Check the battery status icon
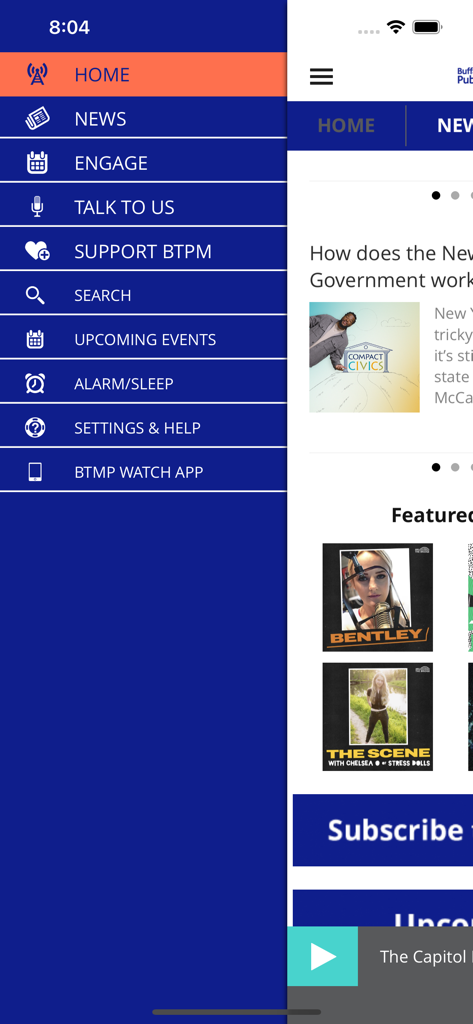473x1024 pixels. click(x=428, y=27)
